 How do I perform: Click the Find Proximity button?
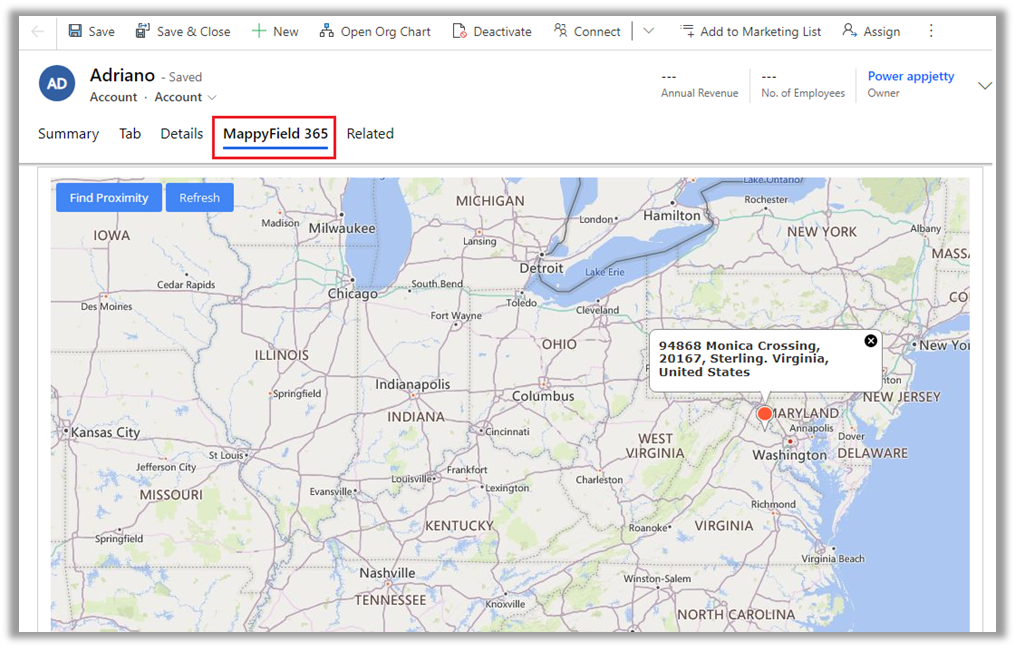click(x=108, y=198)
